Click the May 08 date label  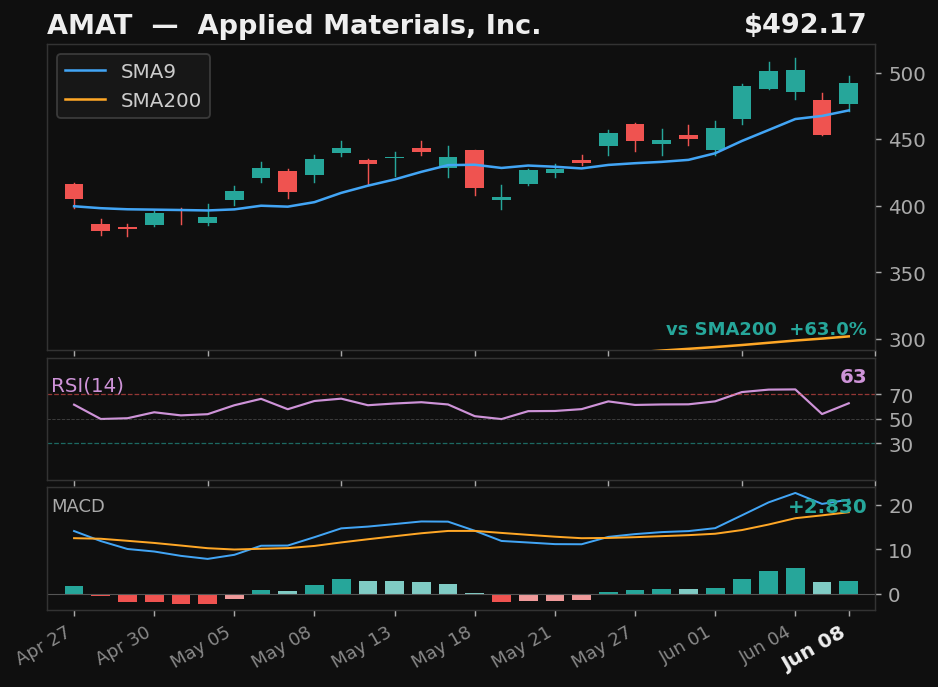click(x=281, y=646)
